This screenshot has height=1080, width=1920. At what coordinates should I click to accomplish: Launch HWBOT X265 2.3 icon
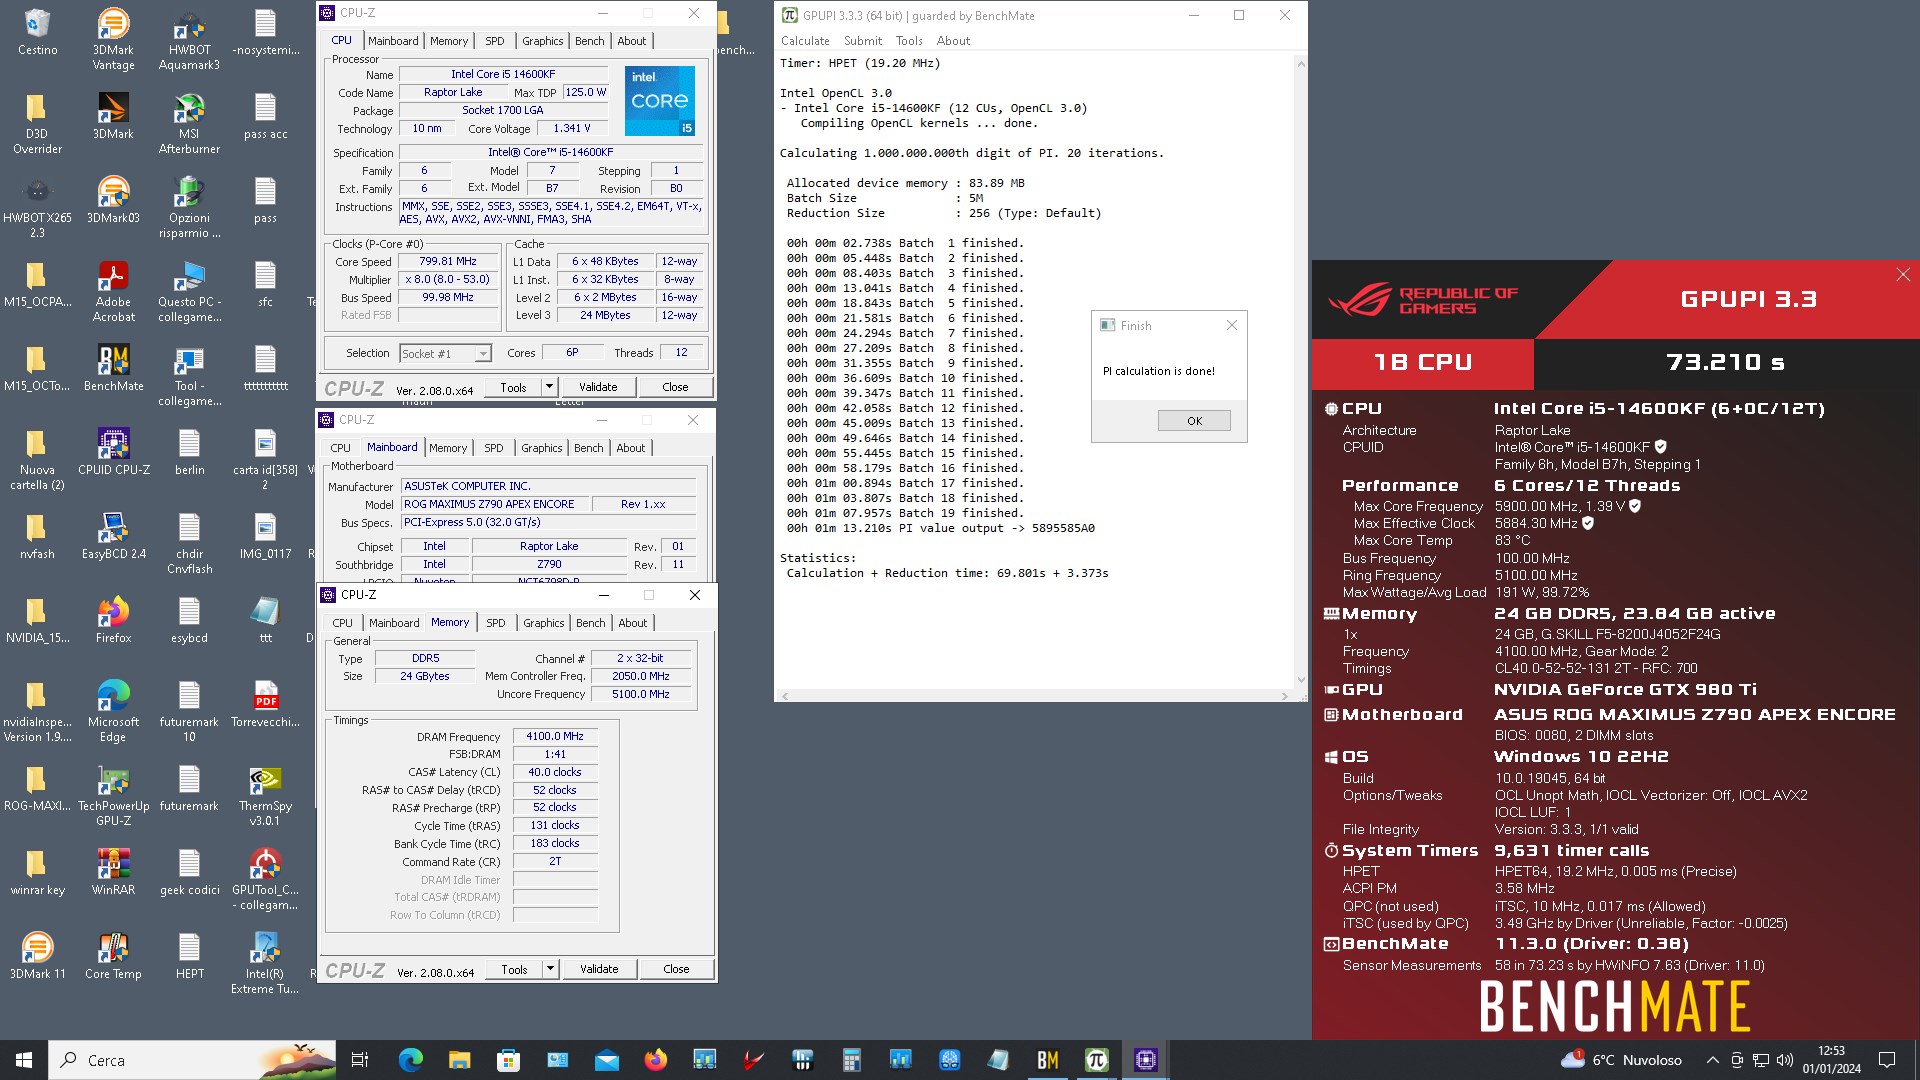[x=37, y=208]
